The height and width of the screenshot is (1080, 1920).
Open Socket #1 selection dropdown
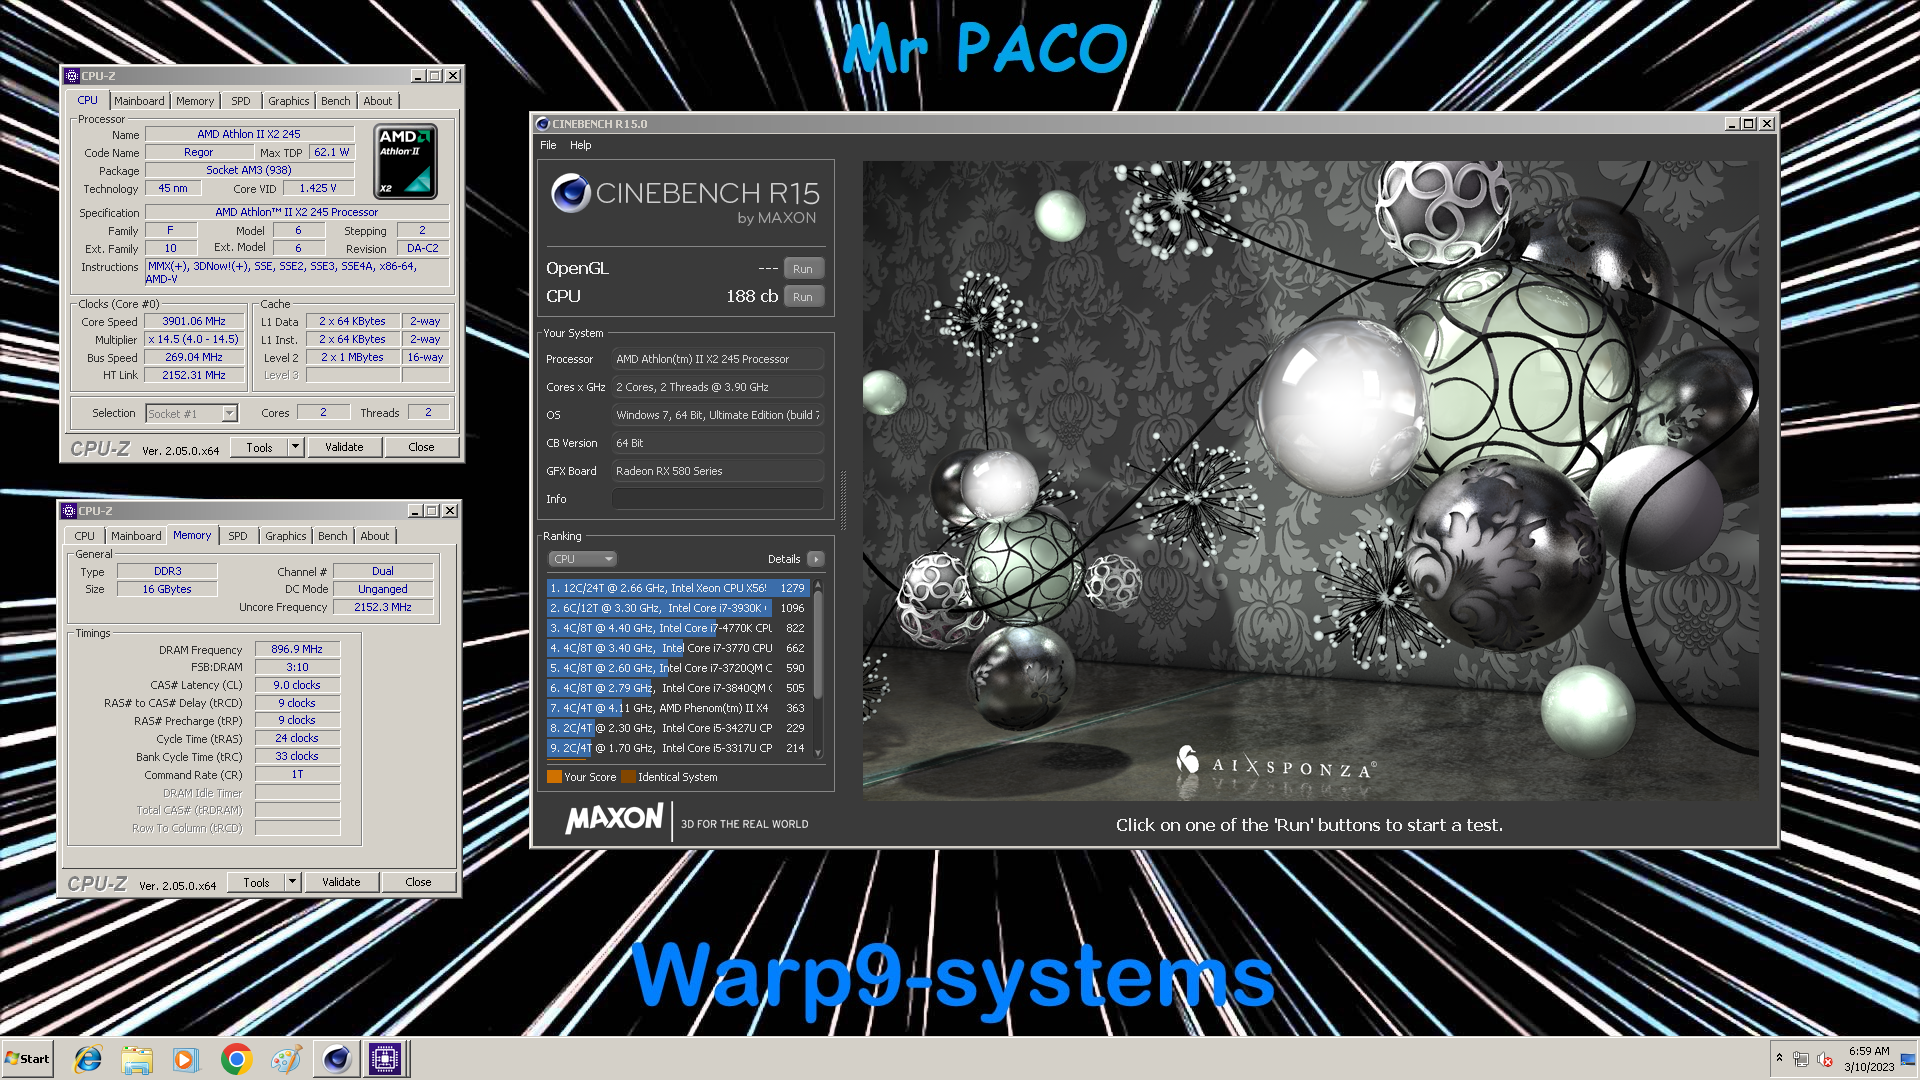pos(191,414)
